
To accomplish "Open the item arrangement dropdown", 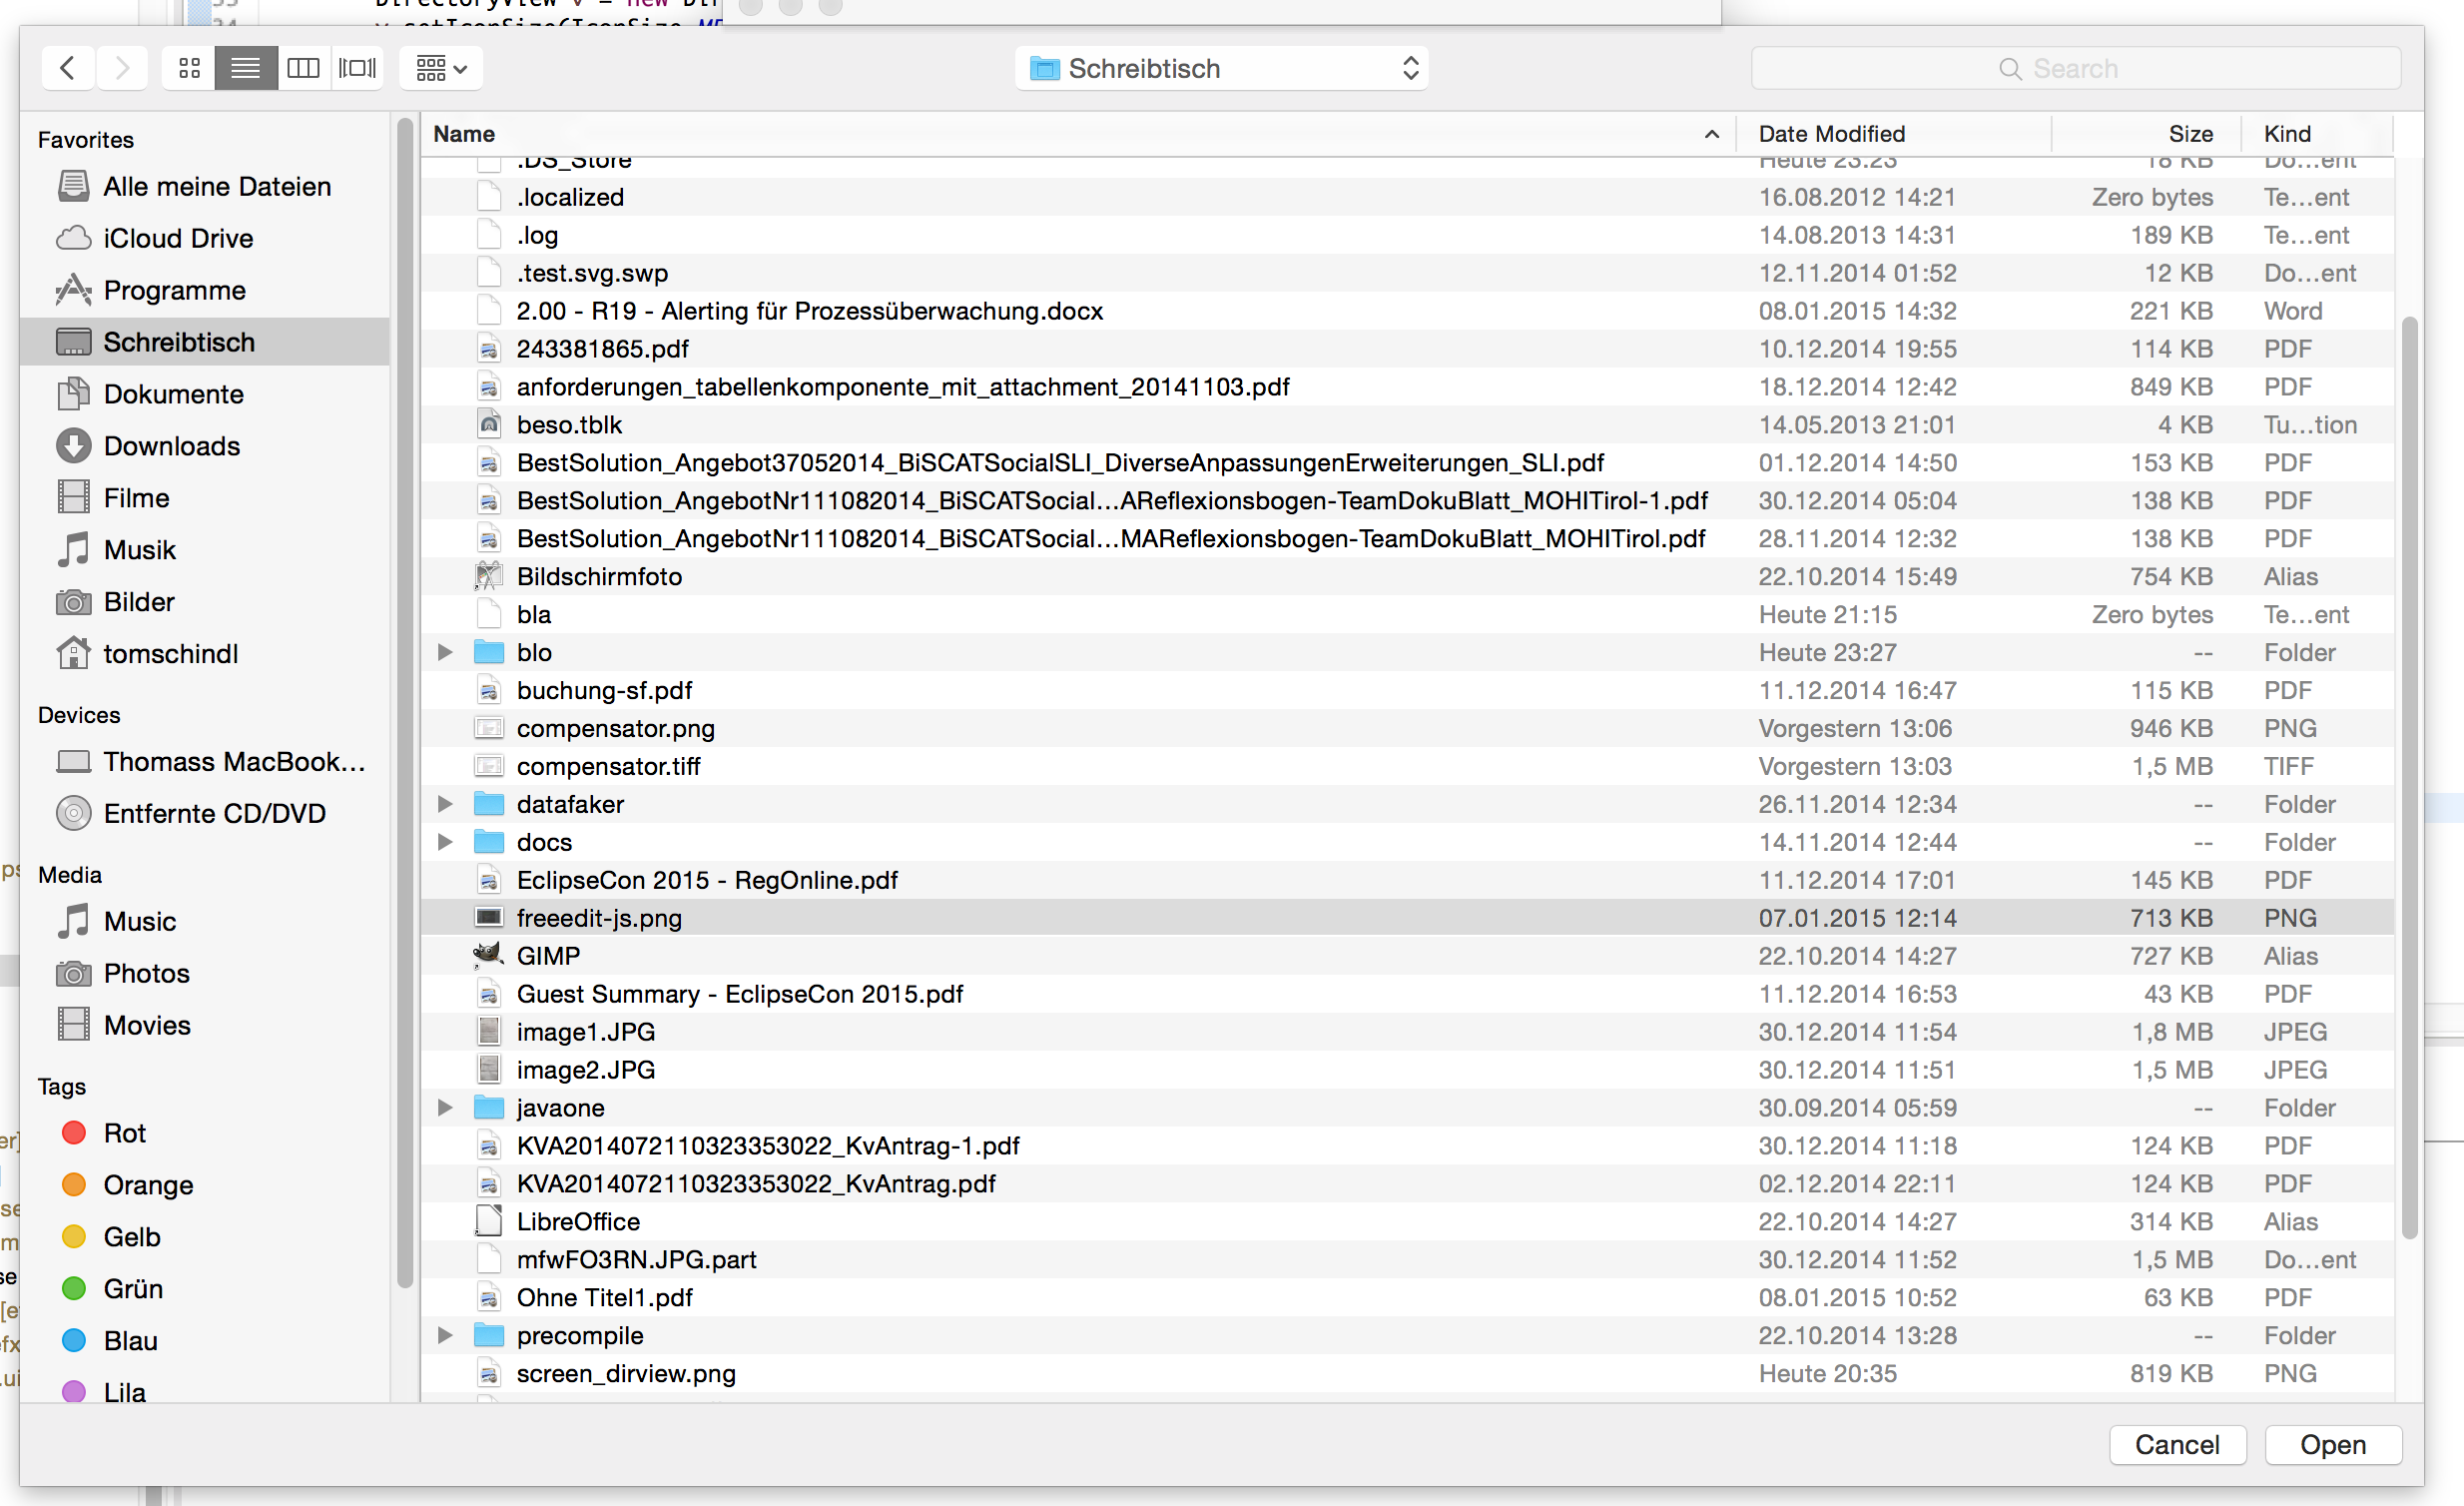I will coord(441,68).
